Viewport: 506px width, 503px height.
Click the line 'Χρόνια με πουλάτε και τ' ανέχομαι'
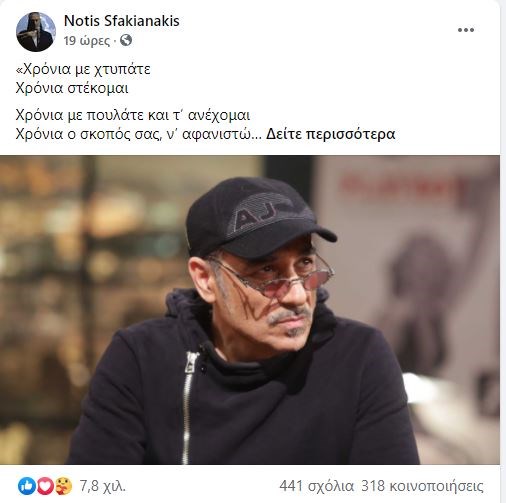coord(133,115)
